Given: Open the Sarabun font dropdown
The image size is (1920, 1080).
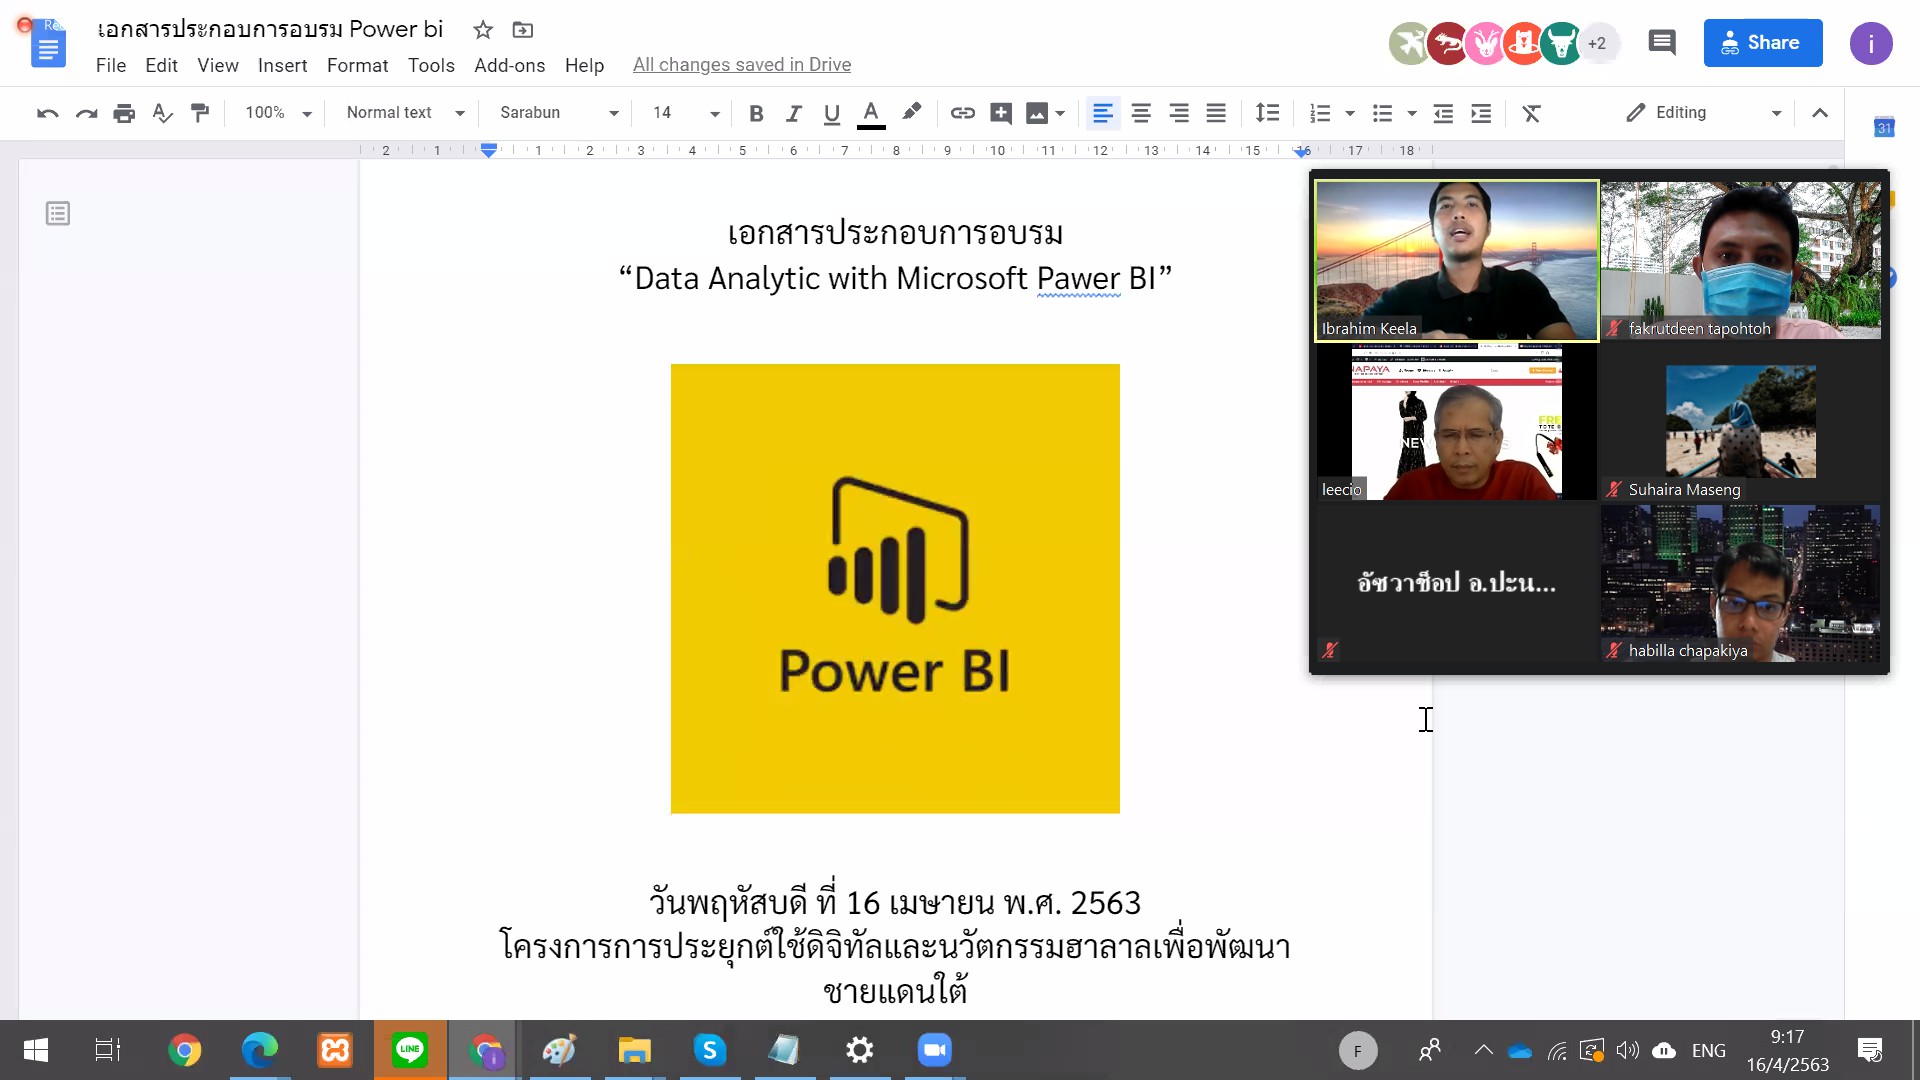Looking at the screenshot, I should tap(559, 113).
